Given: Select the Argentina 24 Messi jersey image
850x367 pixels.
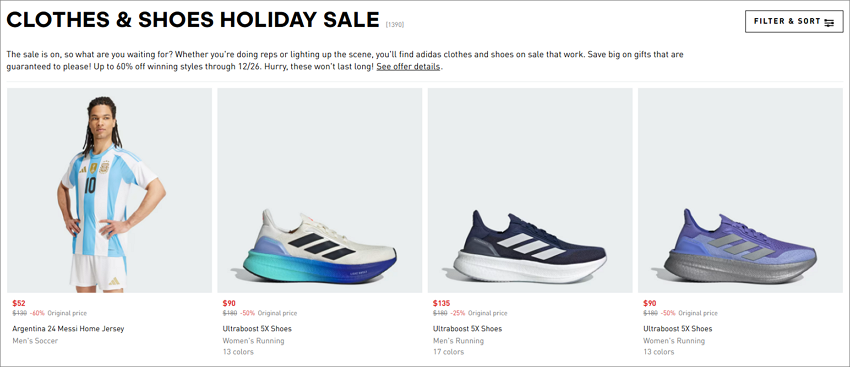Looking at the screenshot, I should coord(110,190).
